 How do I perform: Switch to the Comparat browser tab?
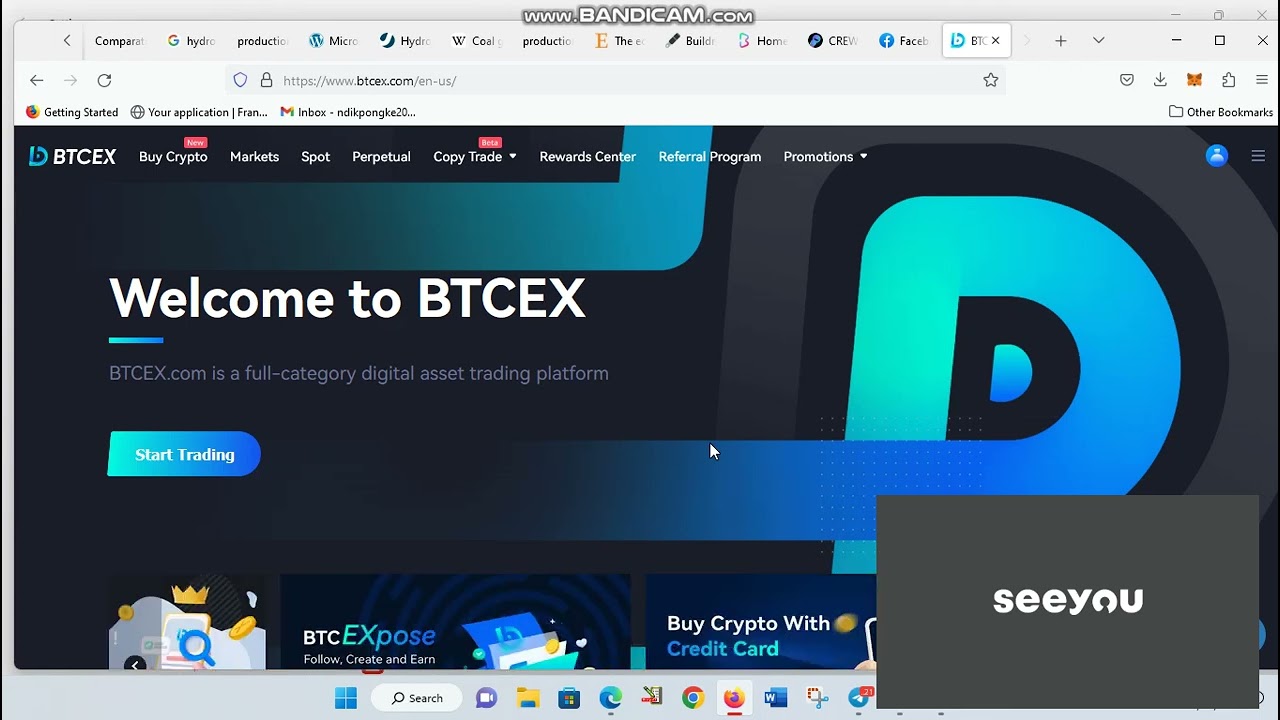pos(119,41)
